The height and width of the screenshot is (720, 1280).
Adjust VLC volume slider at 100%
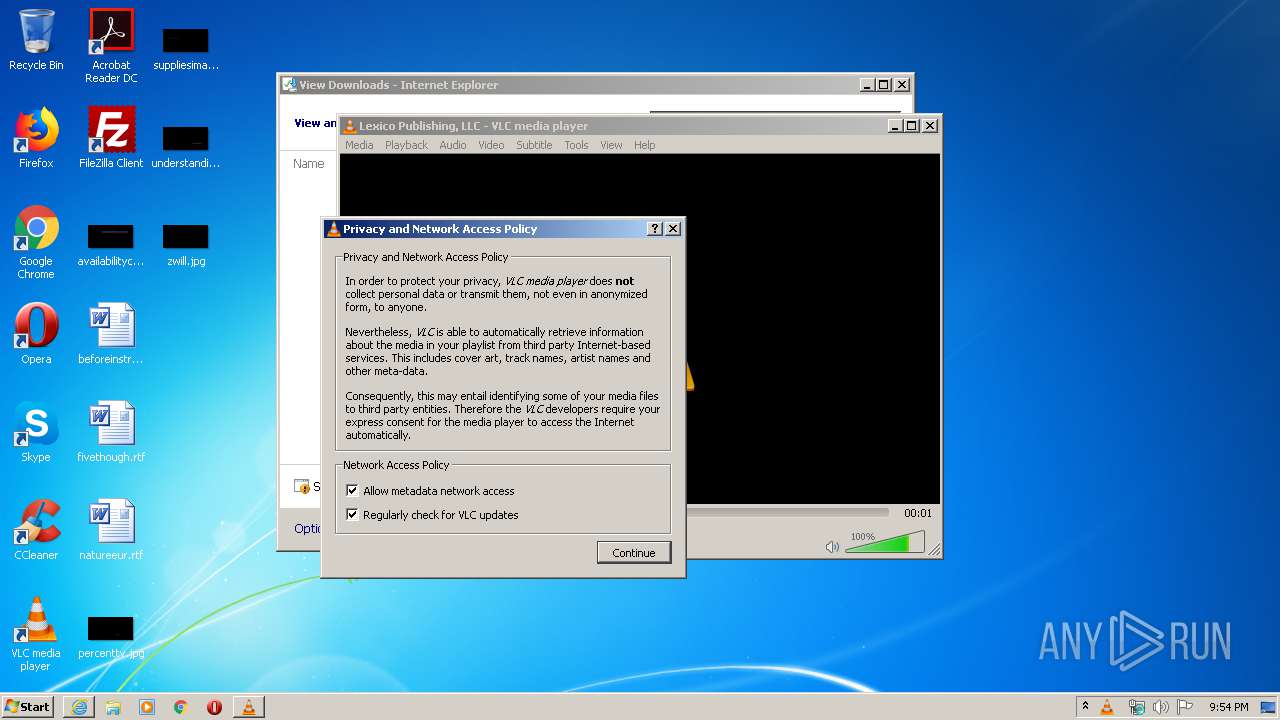(x=885, y=542)
